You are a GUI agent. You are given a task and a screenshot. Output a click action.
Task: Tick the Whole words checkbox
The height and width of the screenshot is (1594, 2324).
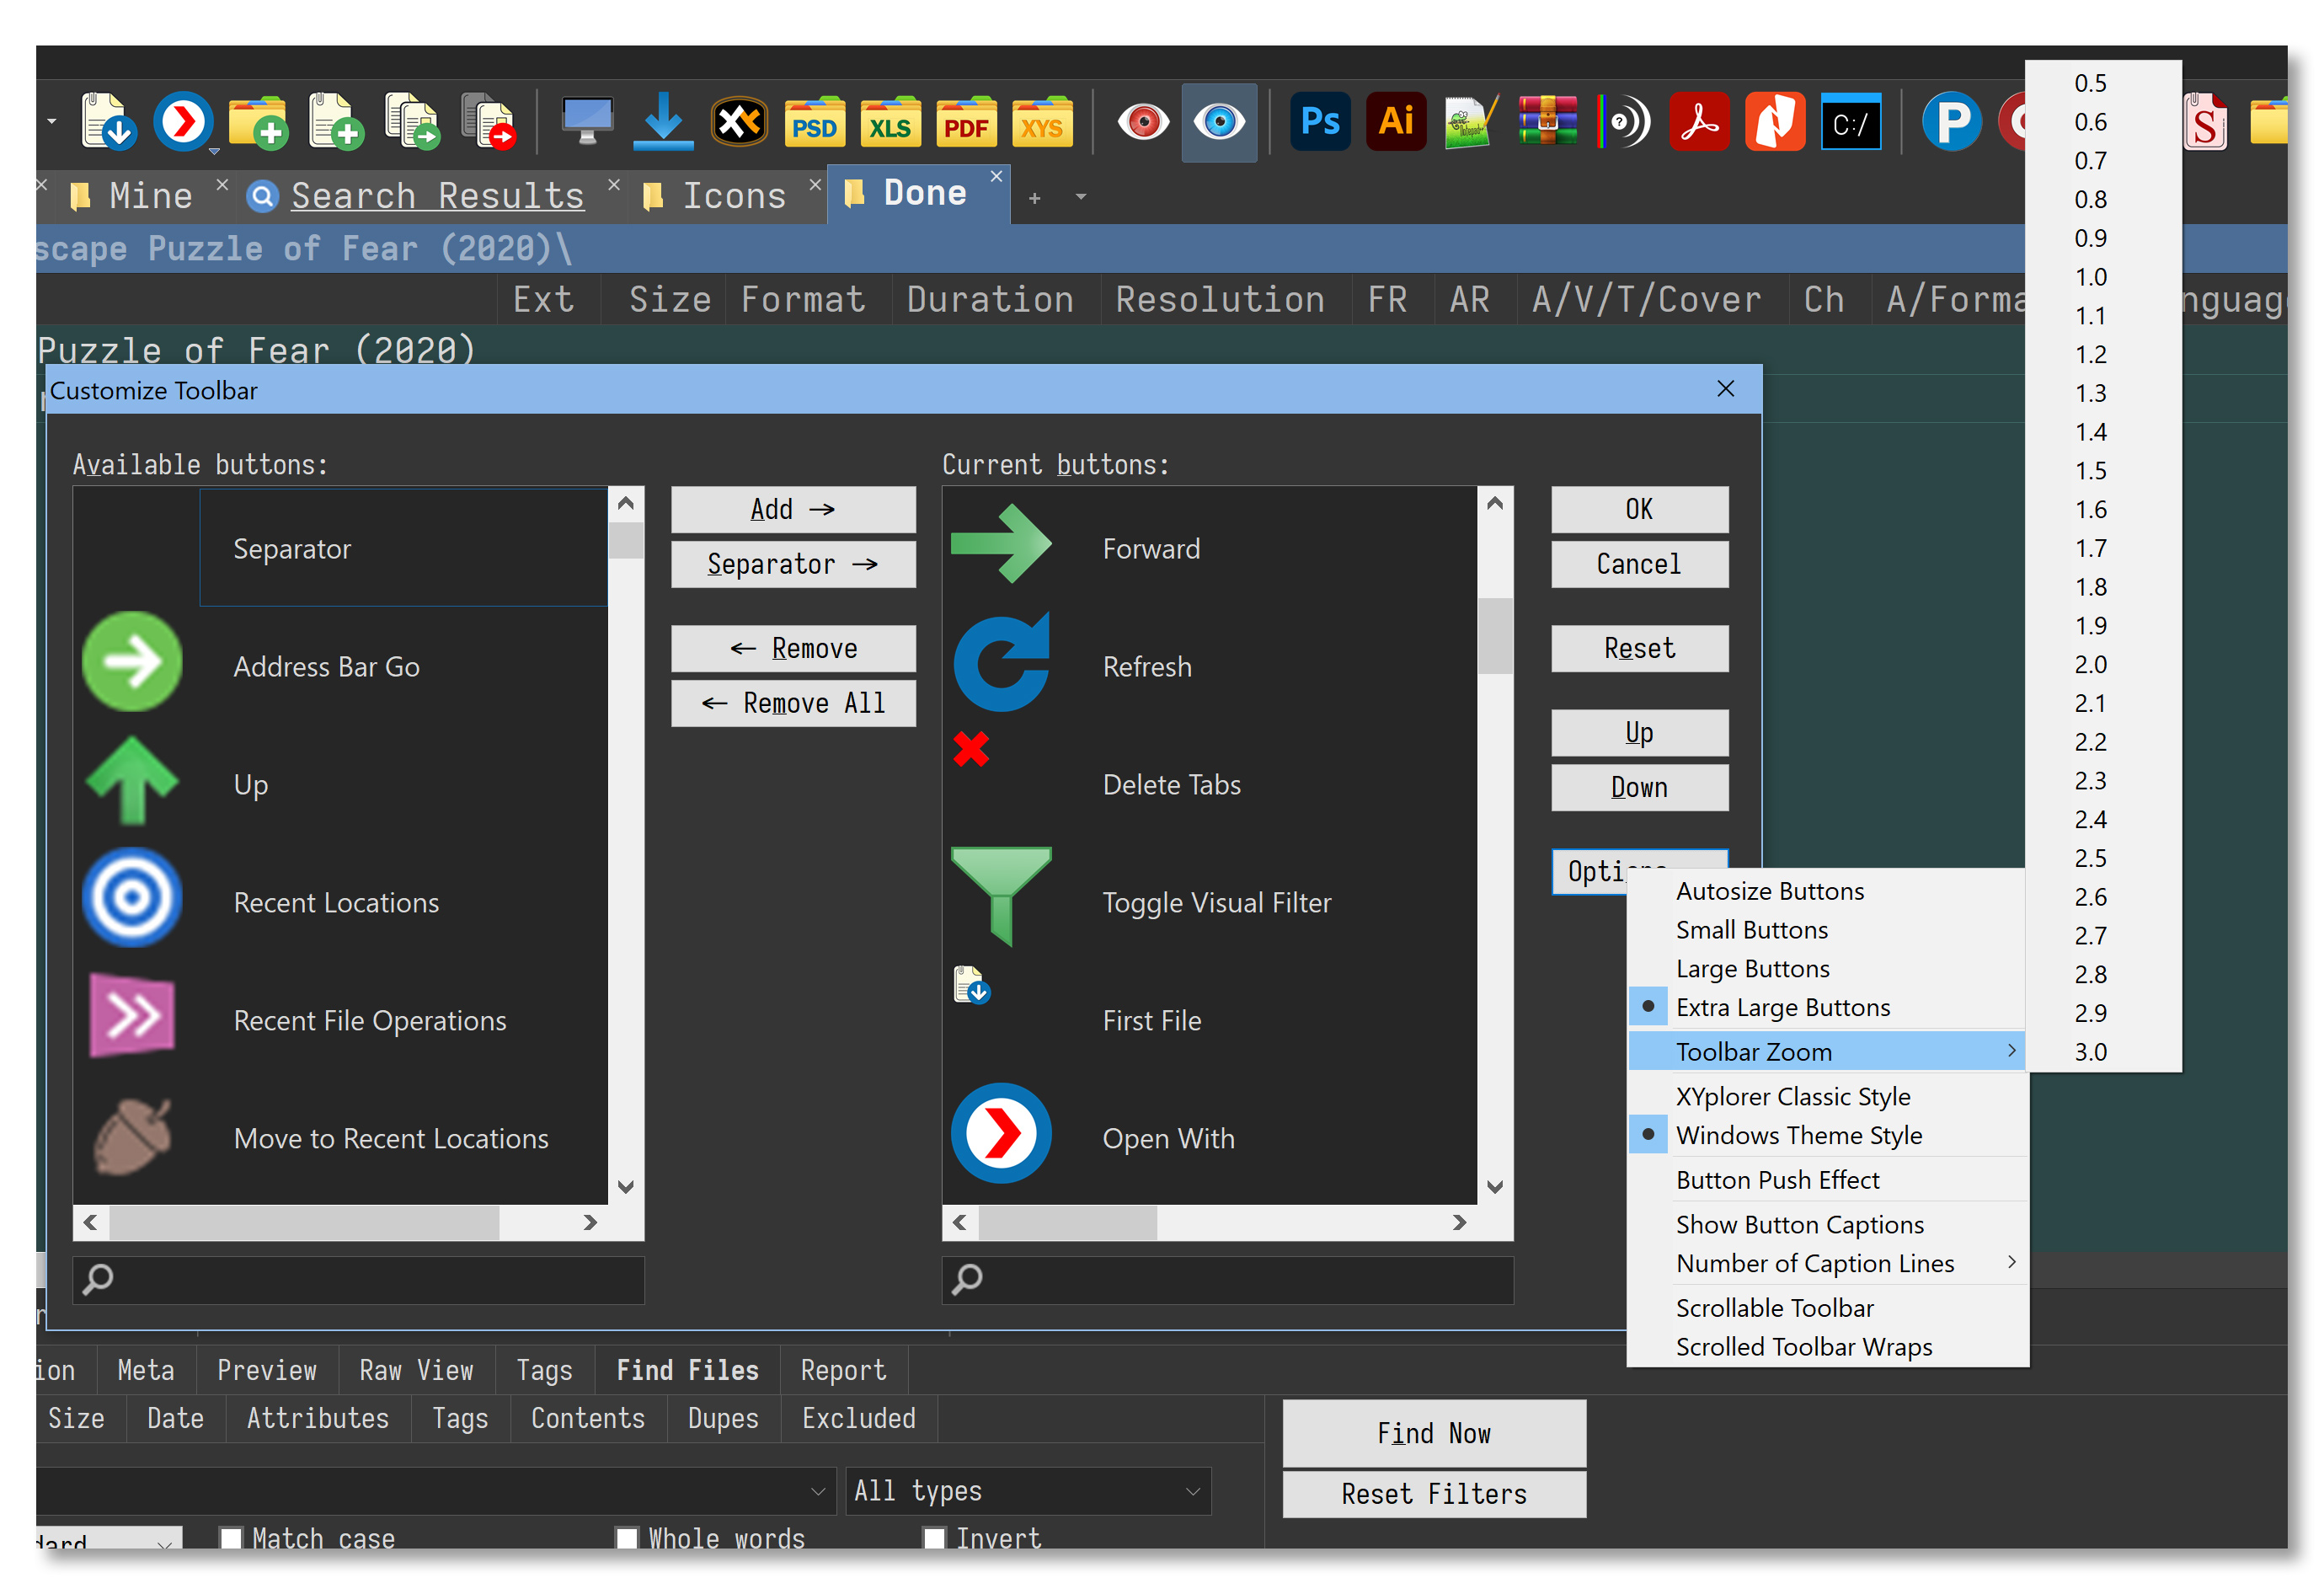[x=627, y=1537]
